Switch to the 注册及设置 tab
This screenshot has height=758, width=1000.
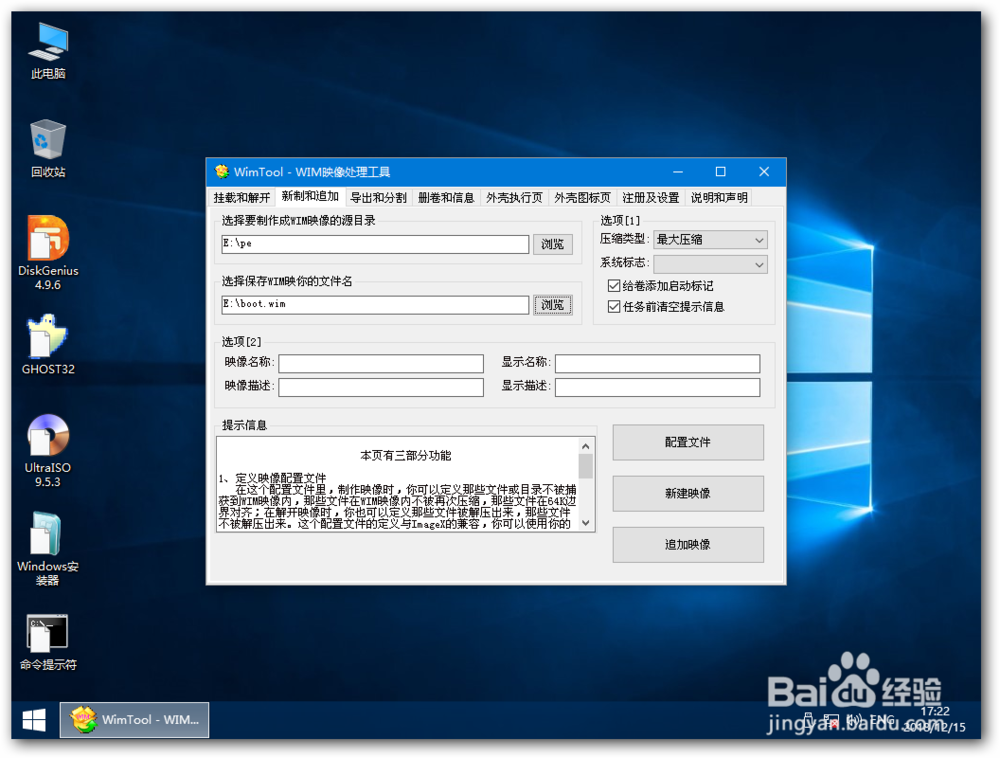click(651, 198)
